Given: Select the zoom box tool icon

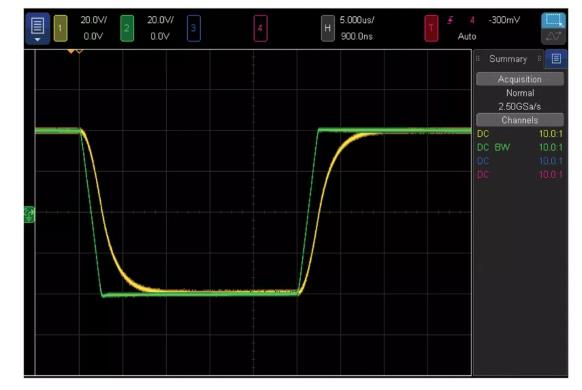Looking at the screenshot, I should click(x=553, y=20).
